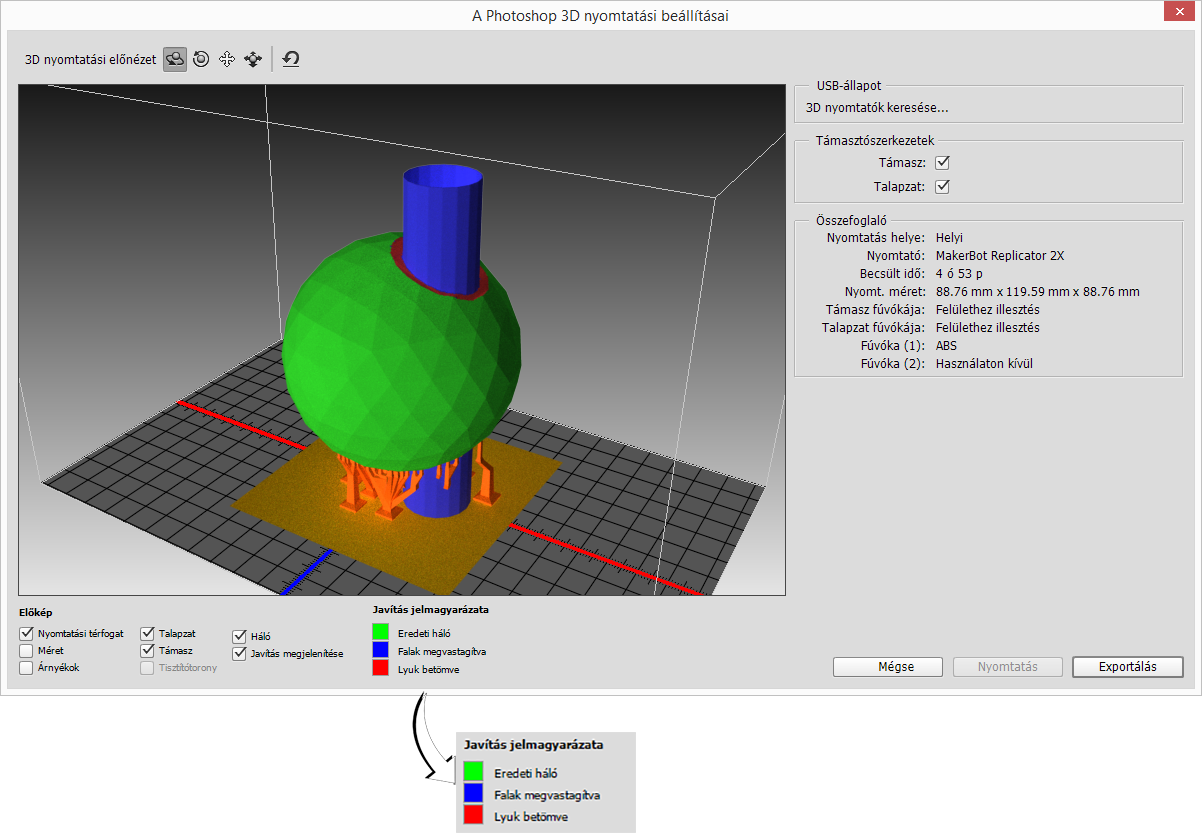The image size is (1202, 840).
Task: Reset the 3D preview camera view
Action: point(291,59)
